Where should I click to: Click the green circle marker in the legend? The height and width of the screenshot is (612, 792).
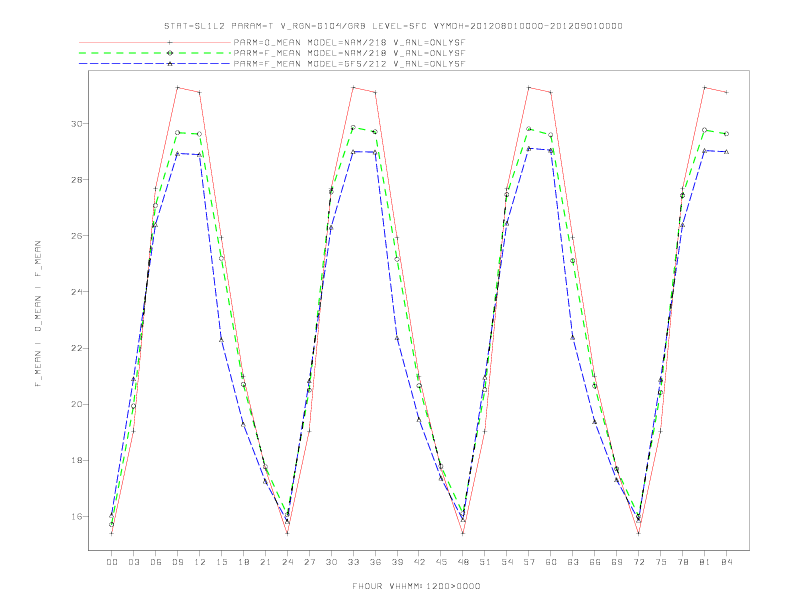point(170,53)
